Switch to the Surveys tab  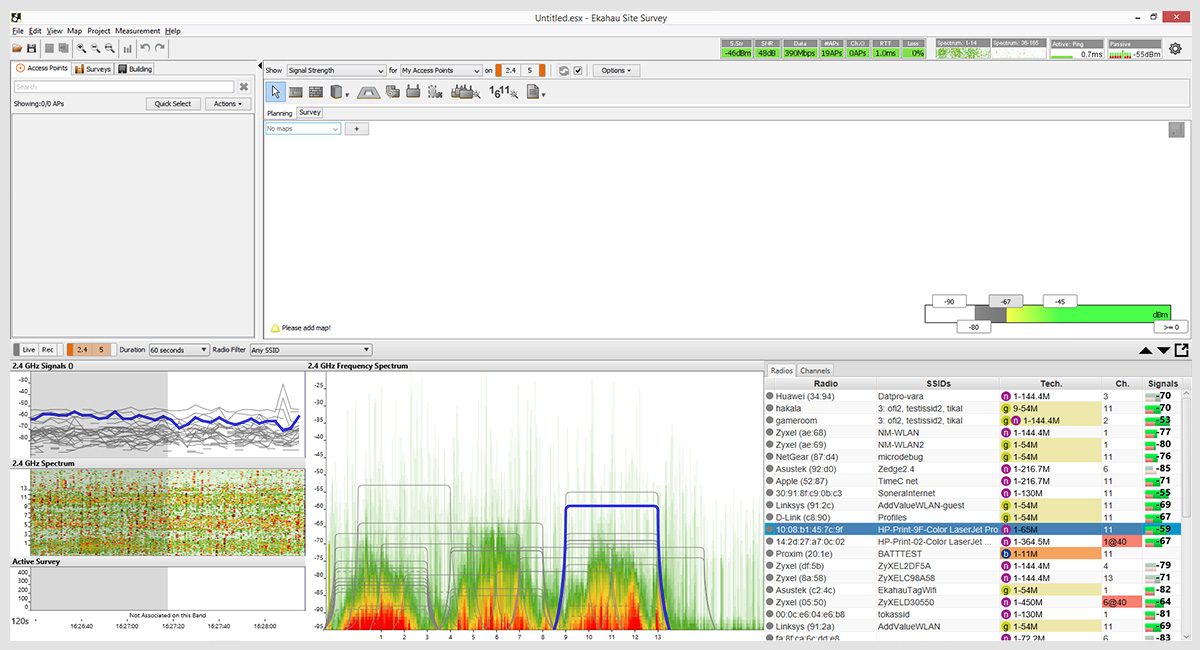[93, 69]
